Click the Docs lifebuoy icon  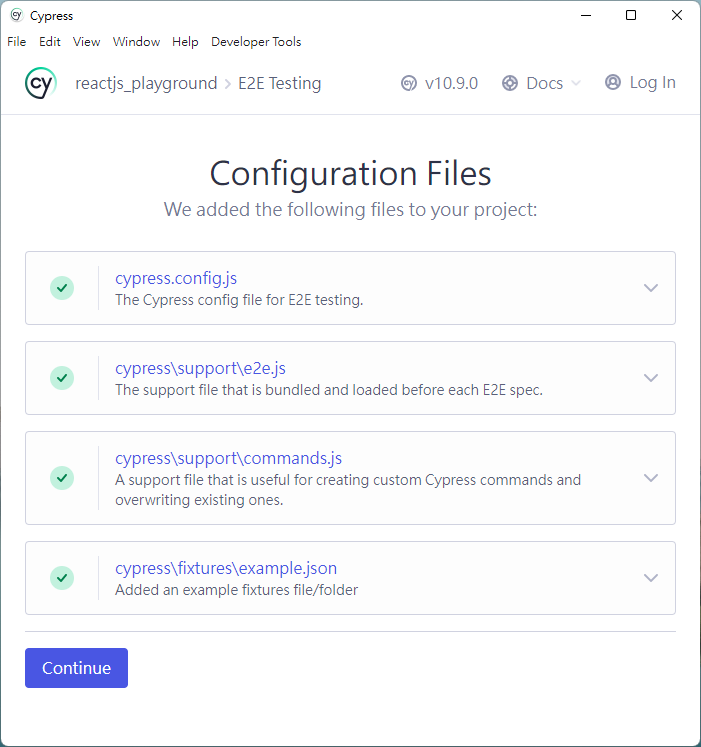(x=510, y=83)
